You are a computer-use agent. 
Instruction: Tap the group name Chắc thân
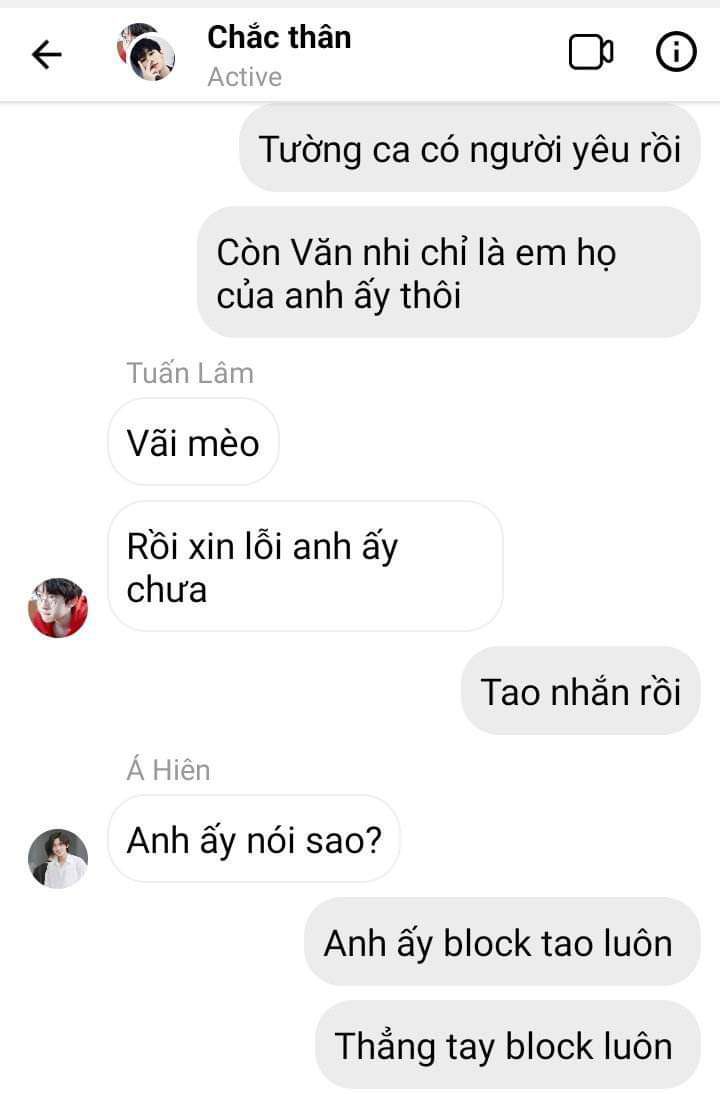click(x=279, y=37)
